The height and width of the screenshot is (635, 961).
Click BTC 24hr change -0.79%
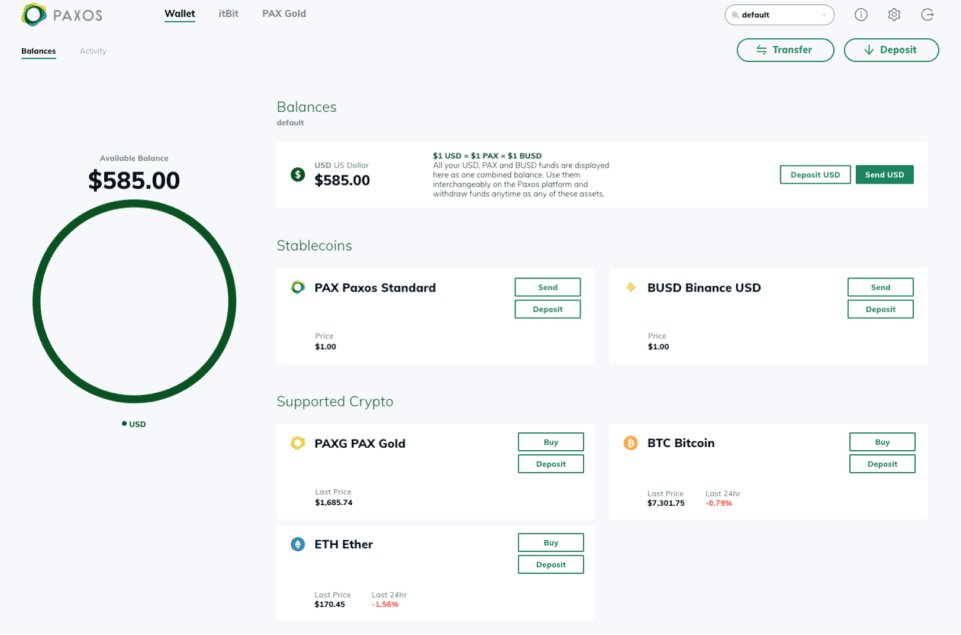718,503
